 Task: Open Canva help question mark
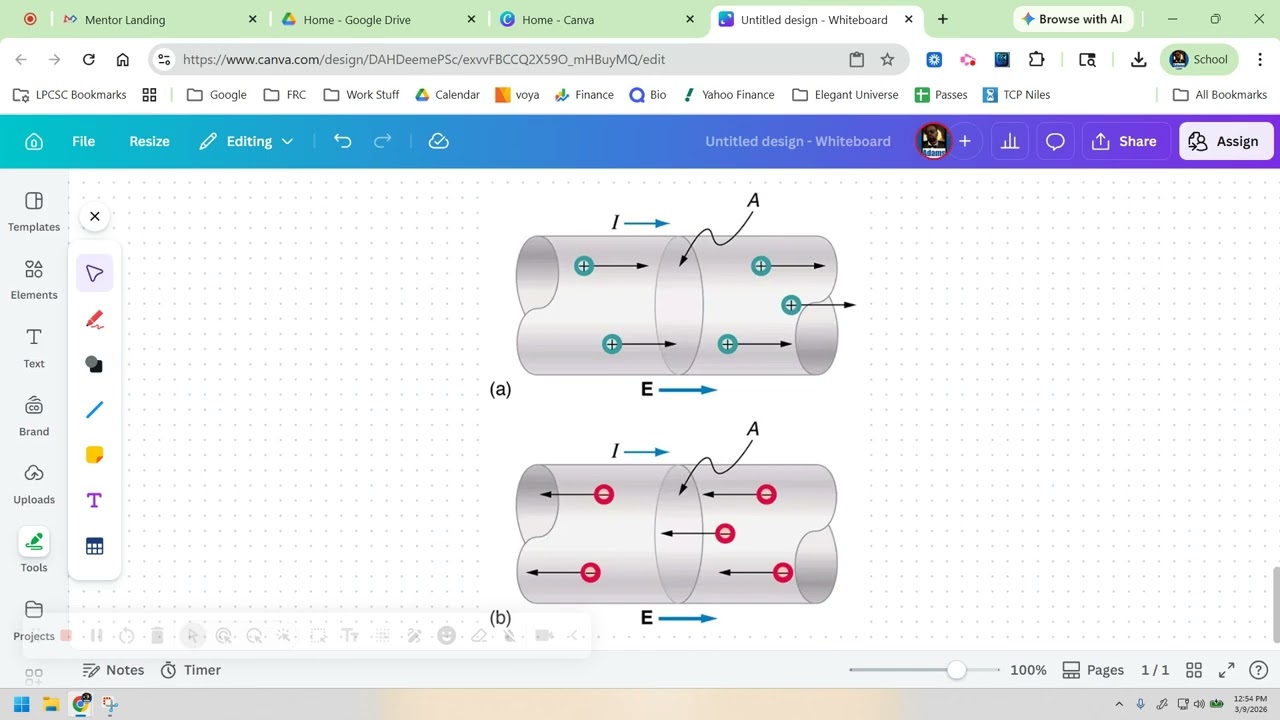click(x=1260, y=670)
